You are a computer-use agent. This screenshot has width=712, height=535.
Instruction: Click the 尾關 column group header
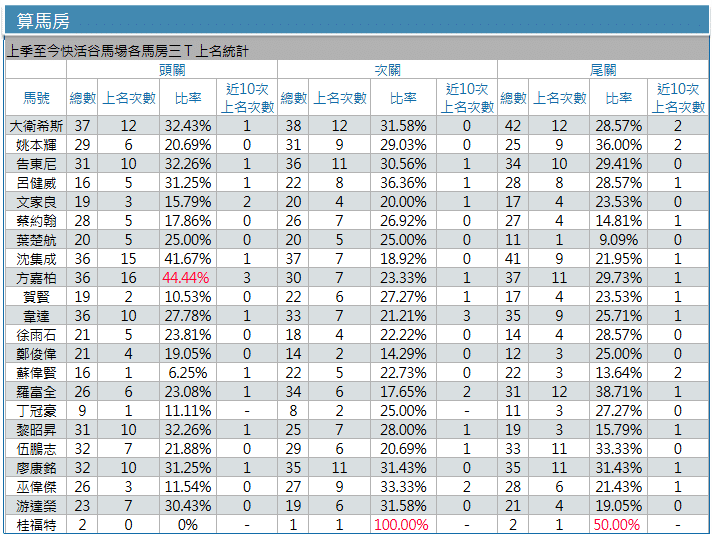coord(603,70)
